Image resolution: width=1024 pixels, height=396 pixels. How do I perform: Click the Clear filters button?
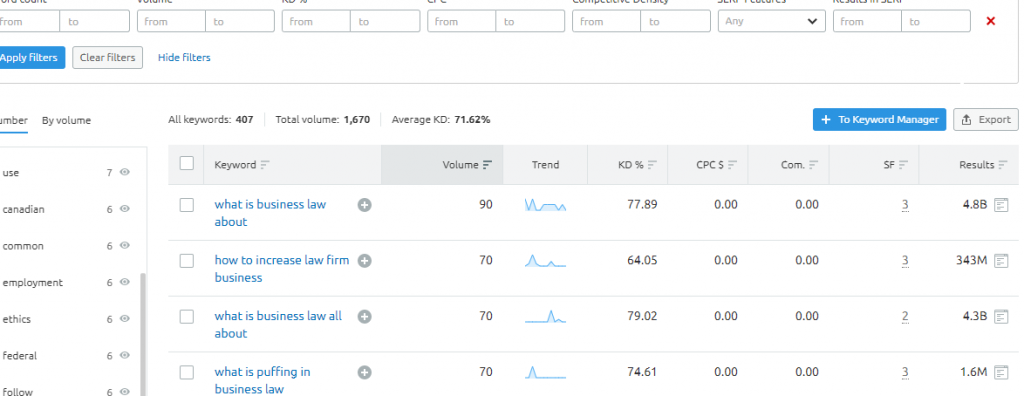pos(107,58)
